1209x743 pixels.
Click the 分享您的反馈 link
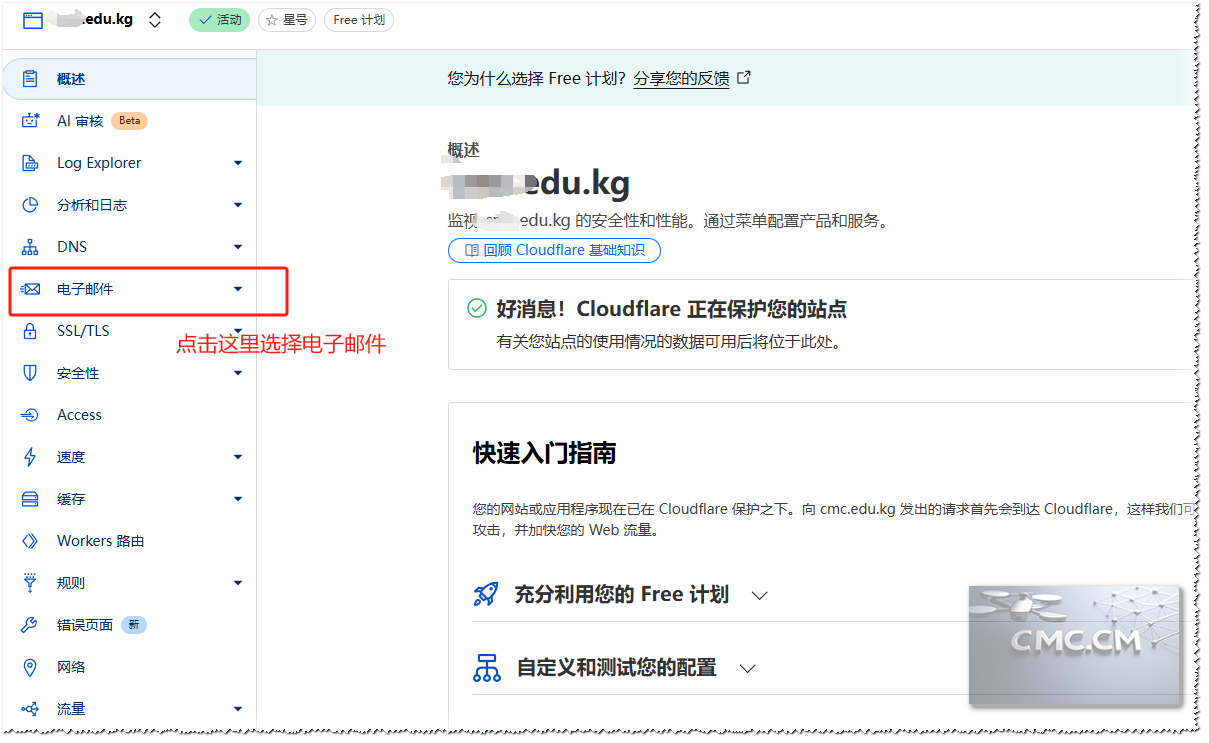681,78
